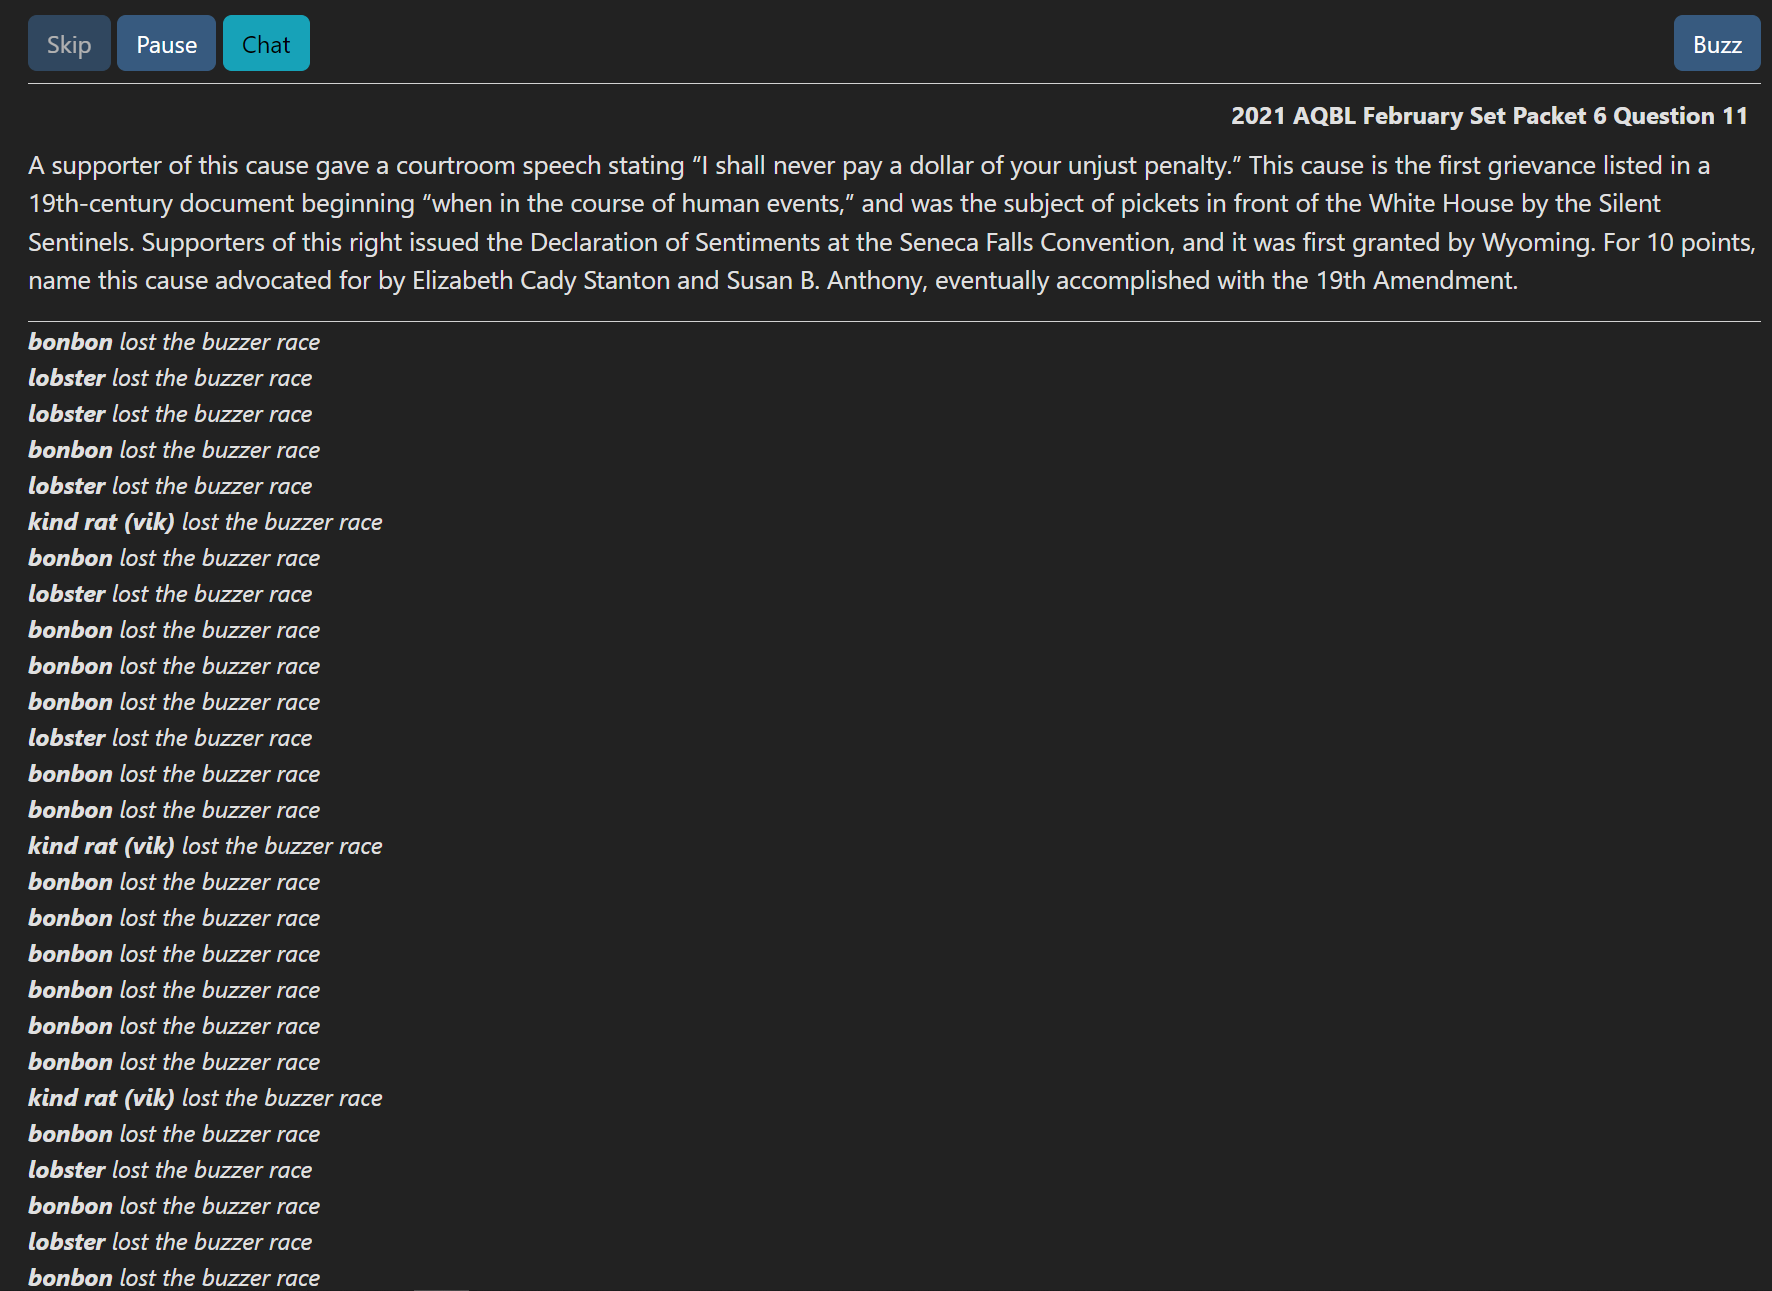Viewport: 1772px width, 1291px height.
Task: Click the middle kind rat (vik) log line
Action: [205, 845]
